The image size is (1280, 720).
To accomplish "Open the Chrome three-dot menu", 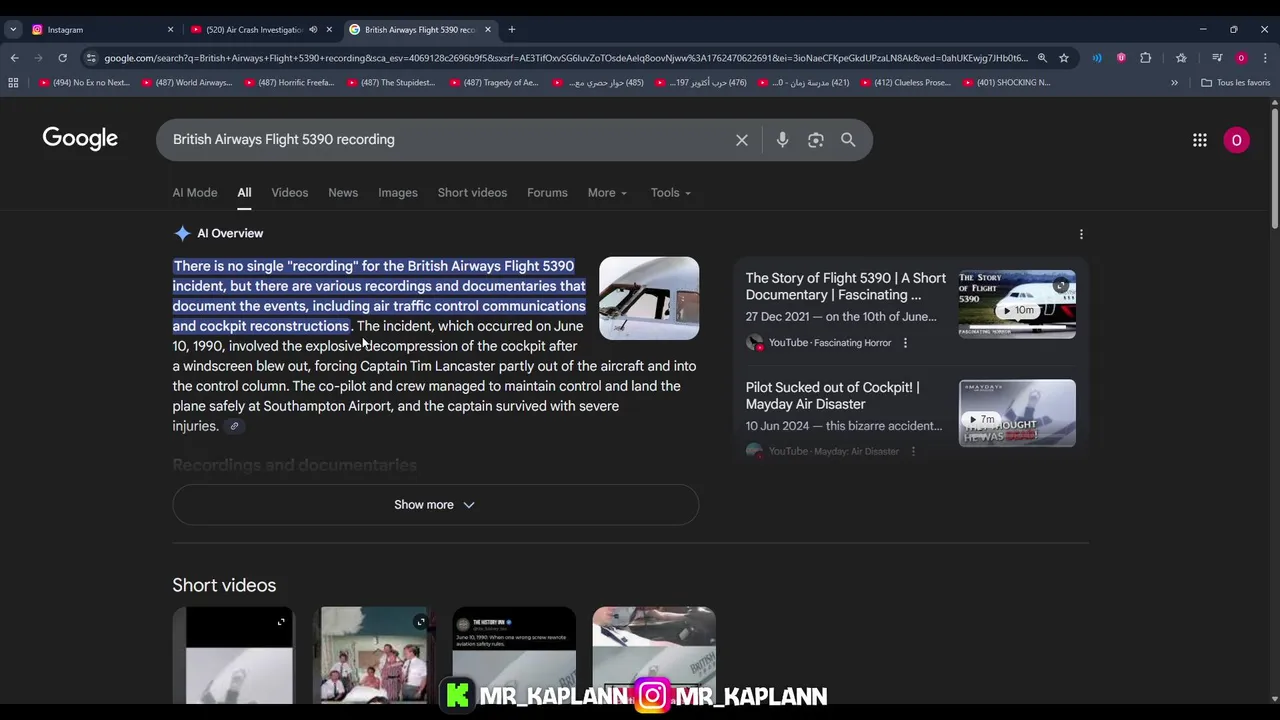I will [x=1265, y=58].
